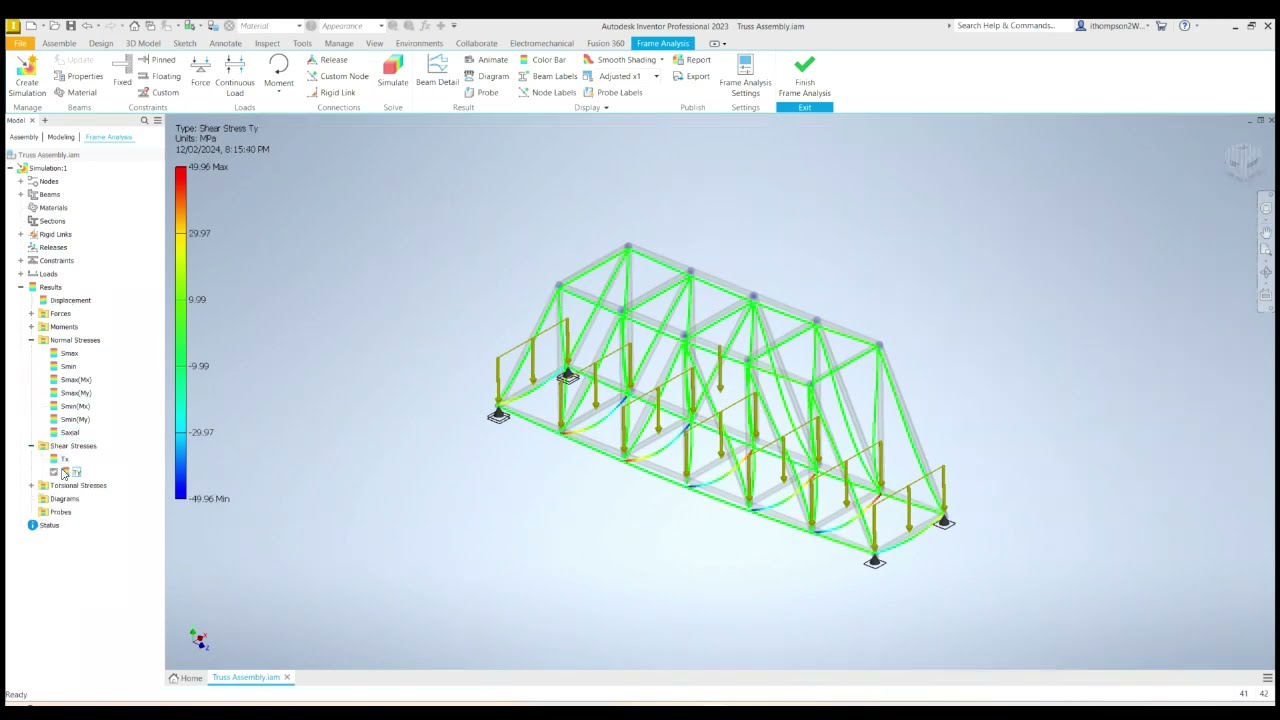Viewport: 1280px width, 720px height.
Task: Select the Tx shear stress result
Action: (x=59, y=459)
